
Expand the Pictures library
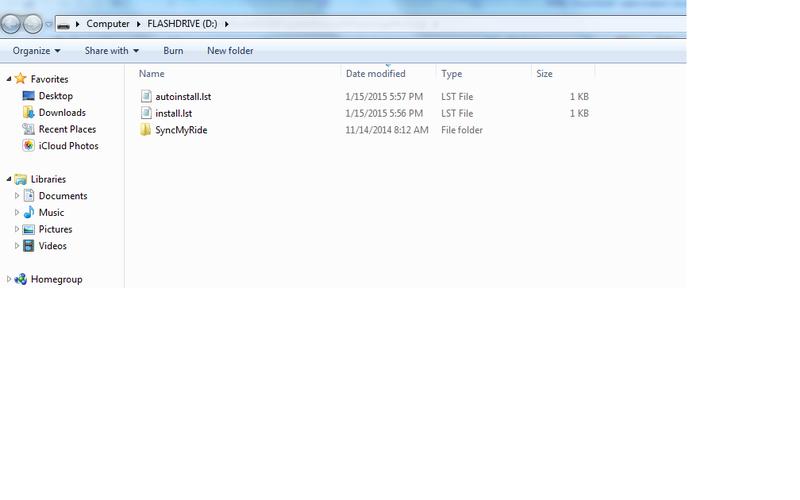[17, 229]
